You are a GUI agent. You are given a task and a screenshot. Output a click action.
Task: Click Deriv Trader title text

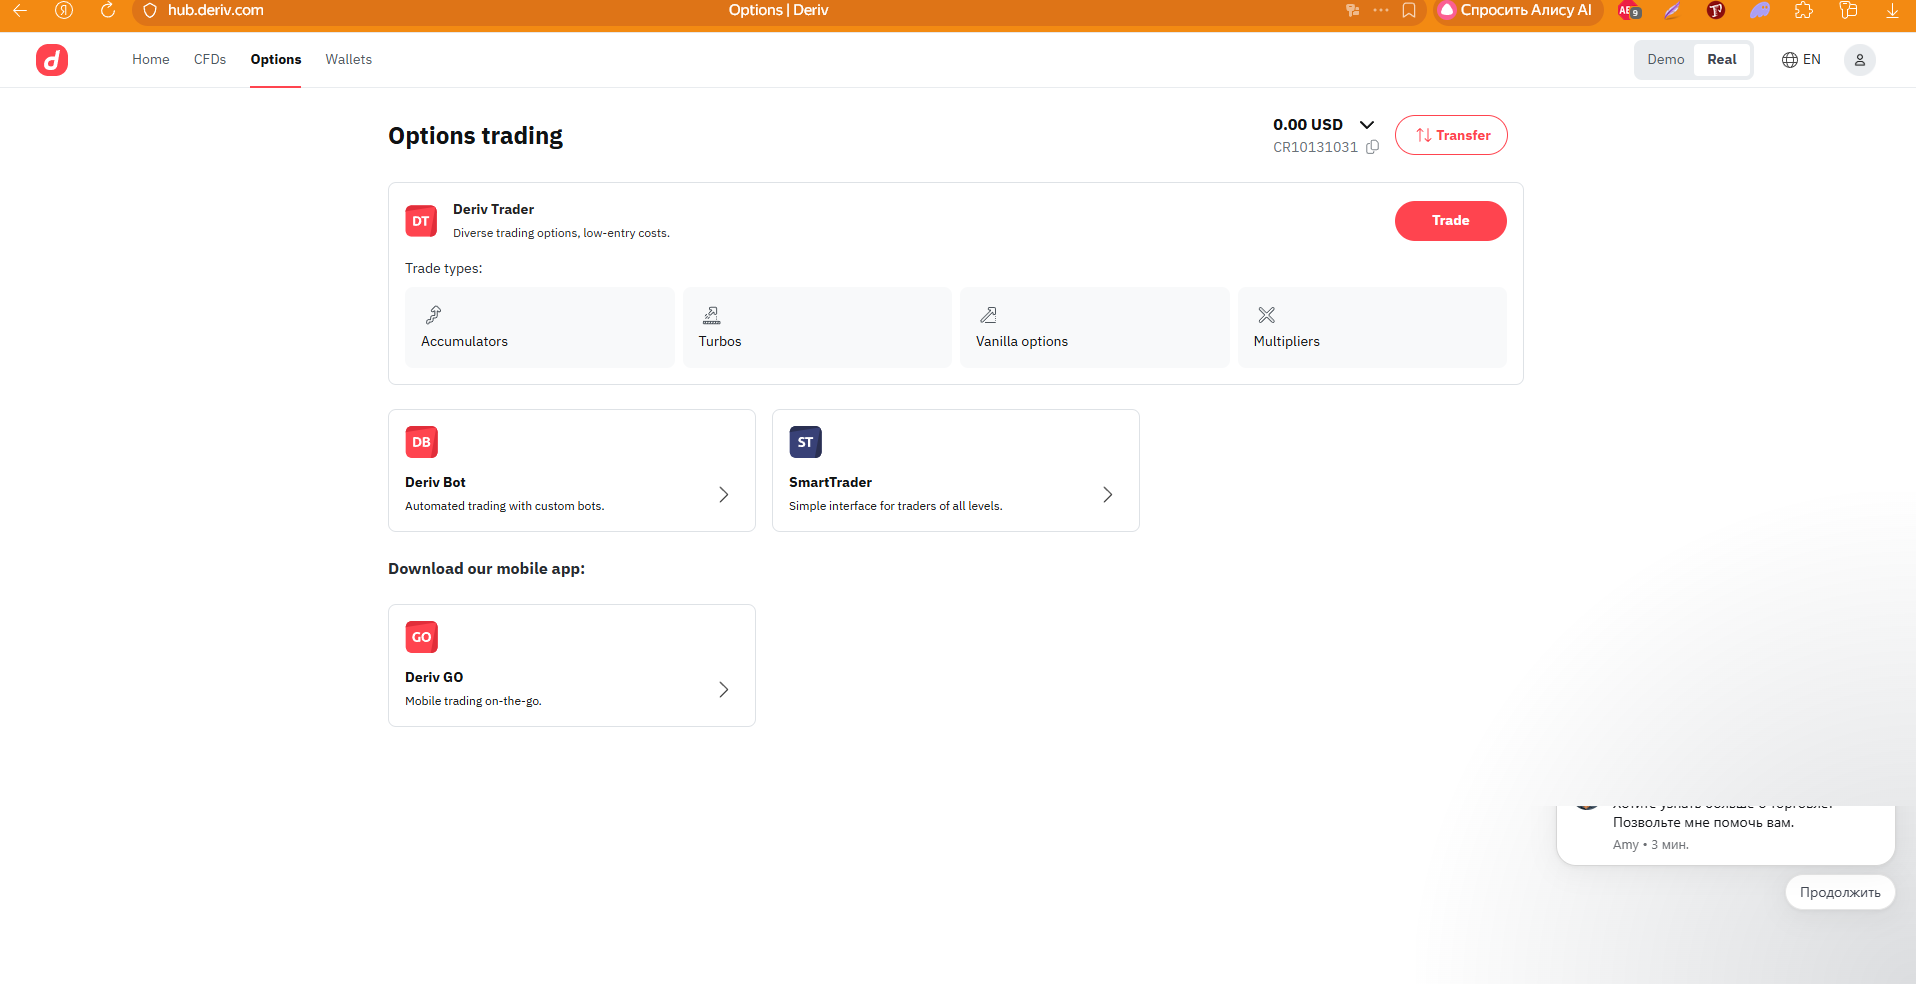(x=493, y=209)
